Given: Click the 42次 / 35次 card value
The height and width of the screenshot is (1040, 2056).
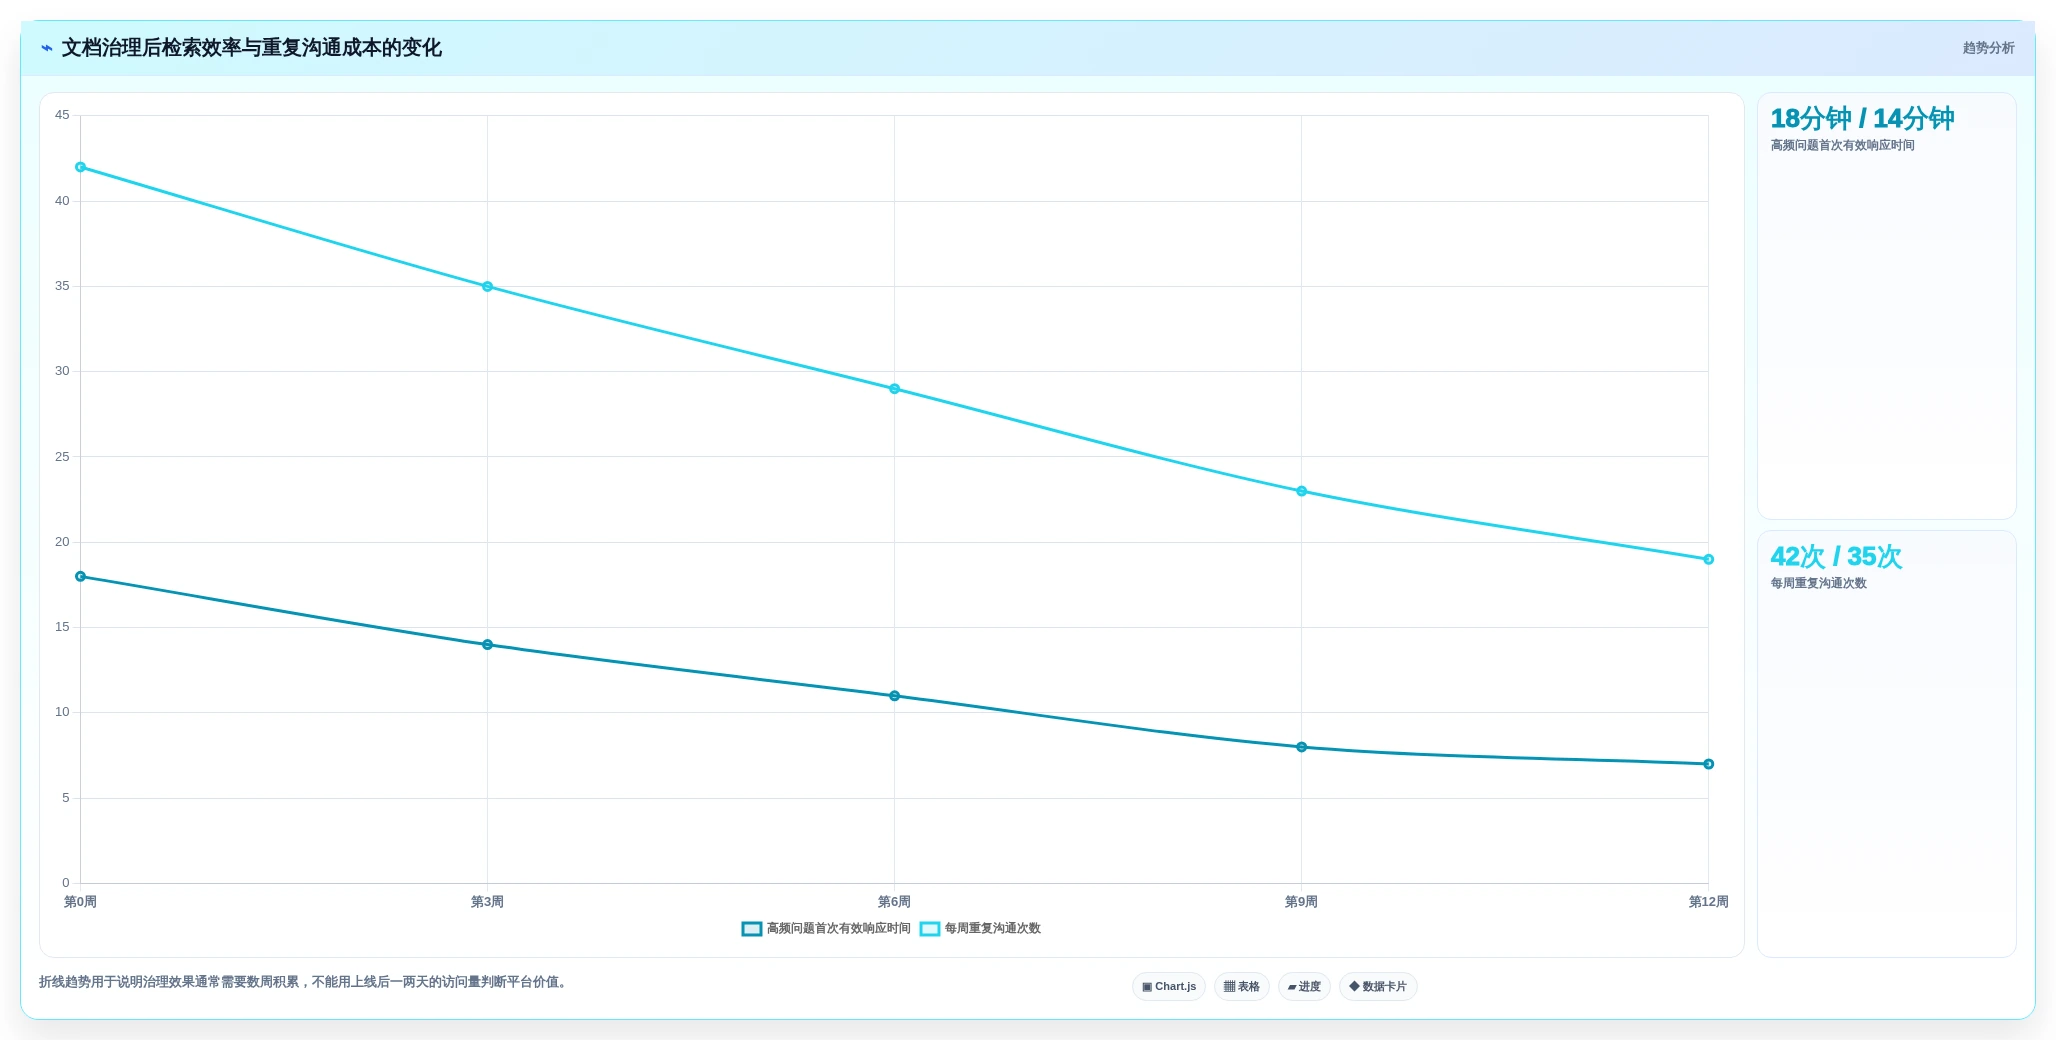Looking at the screenshot, I should click(1836, 557).
